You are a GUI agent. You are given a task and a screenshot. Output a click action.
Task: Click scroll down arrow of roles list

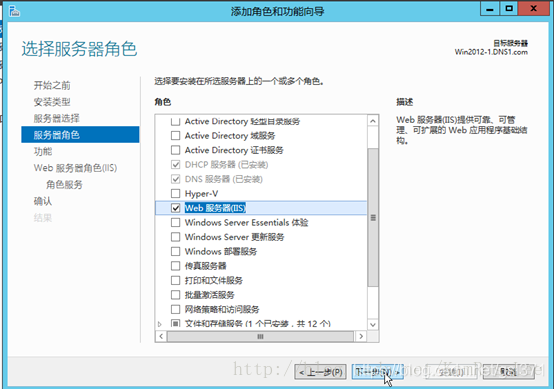(373, 324)
